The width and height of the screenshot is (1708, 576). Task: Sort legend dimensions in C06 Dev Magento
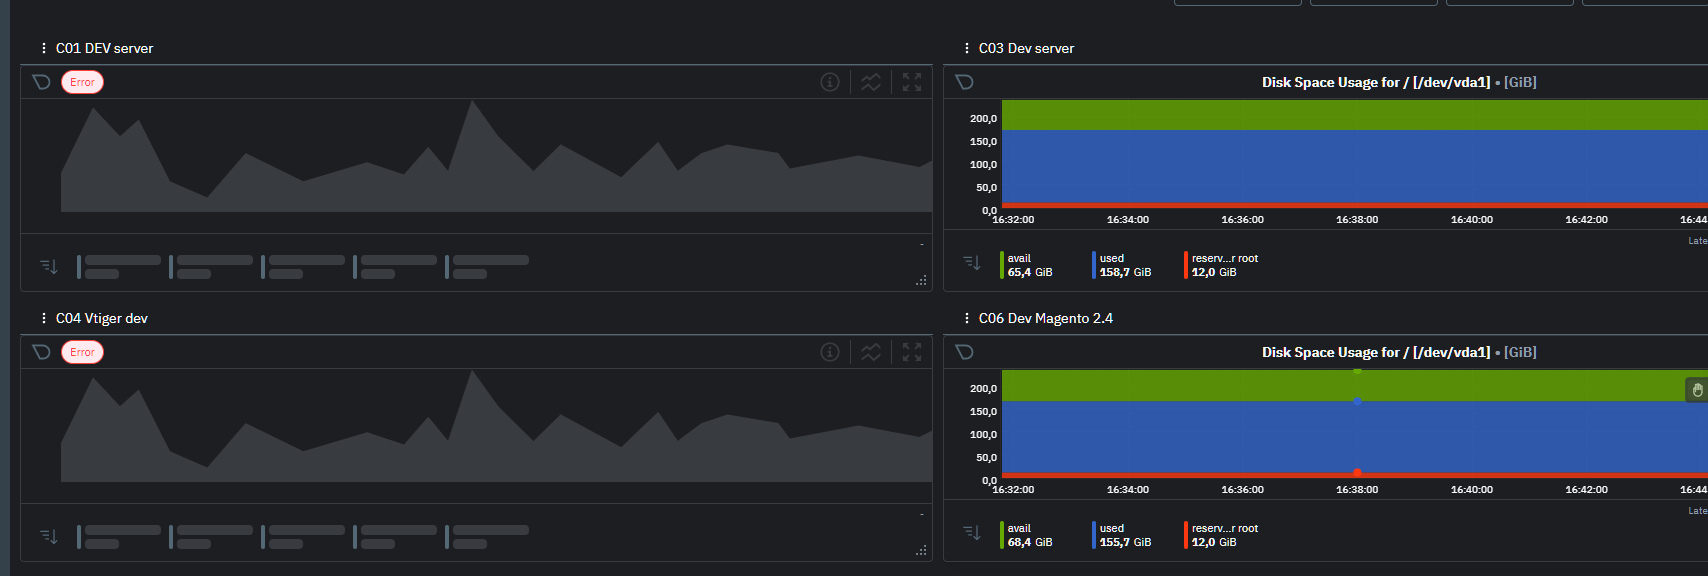point(972,532)
